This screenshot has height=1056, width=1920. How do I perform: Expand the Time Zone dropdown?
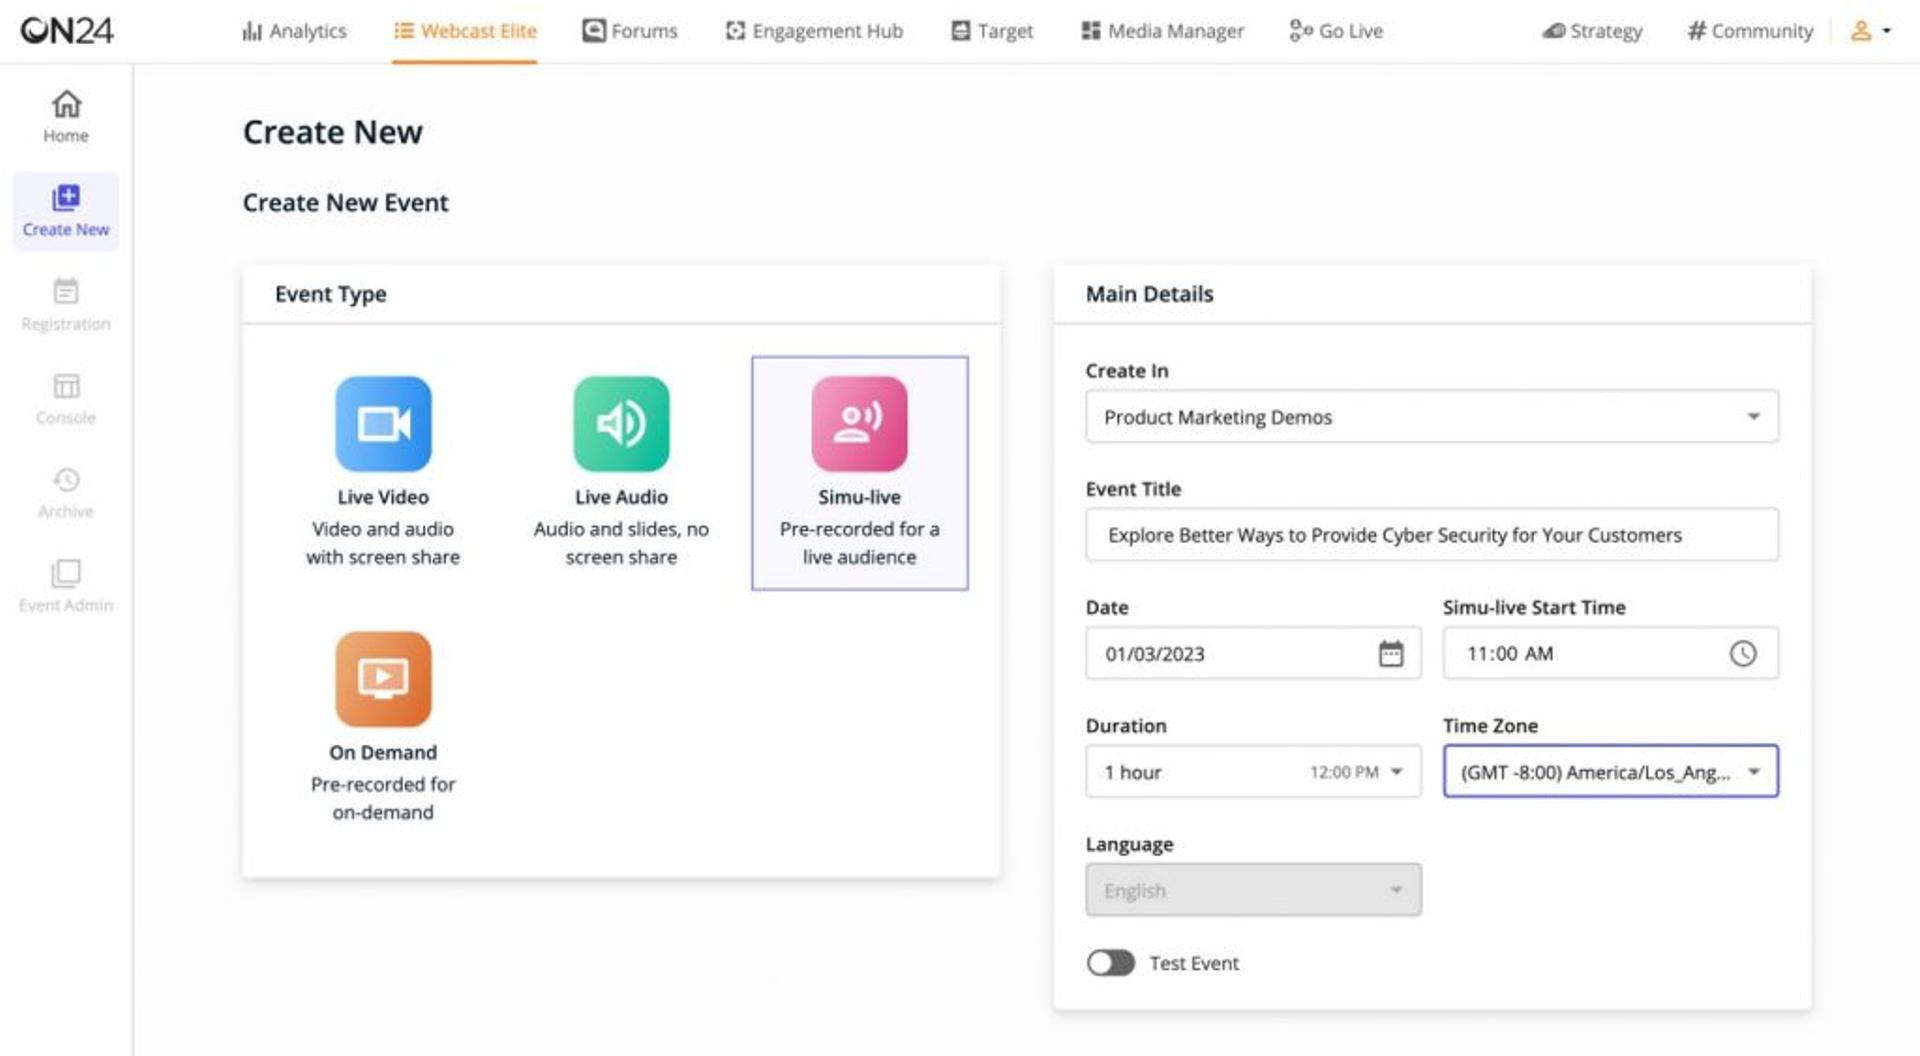(1610, 771)
